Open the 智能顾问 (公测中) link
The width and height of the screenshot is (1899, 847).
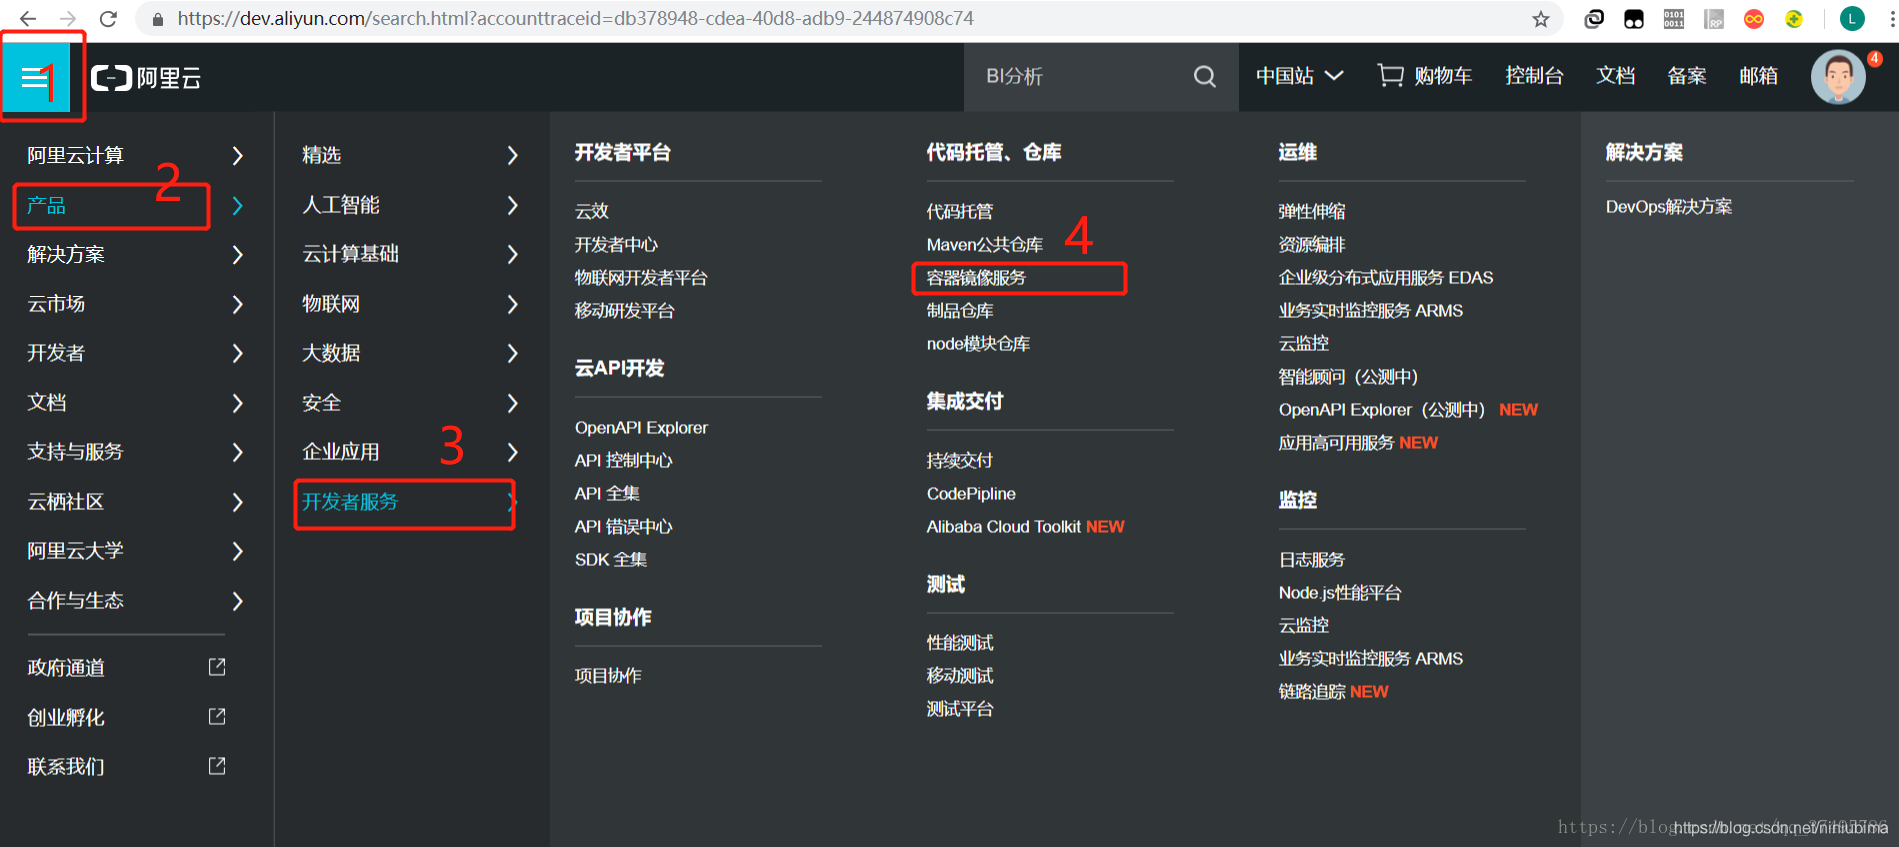click(x=1348, y=377)
